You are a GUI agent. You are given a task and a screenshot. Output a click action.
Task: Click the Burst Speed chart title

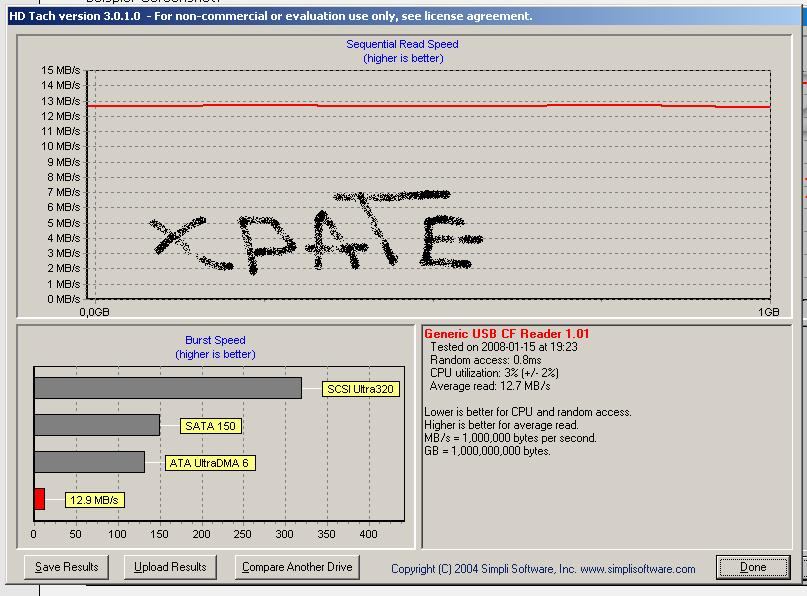click(215, 340)
